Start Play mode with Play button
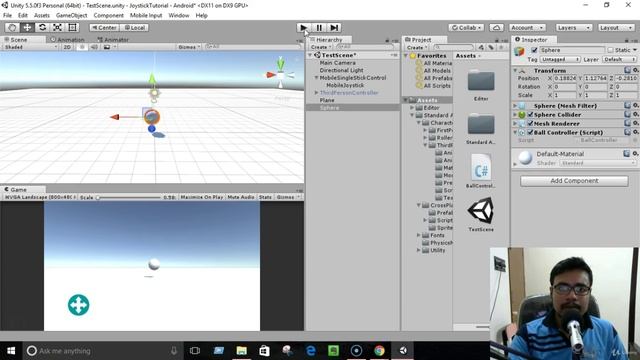Screen dimensions: 640x360 [x=303, y=28]
